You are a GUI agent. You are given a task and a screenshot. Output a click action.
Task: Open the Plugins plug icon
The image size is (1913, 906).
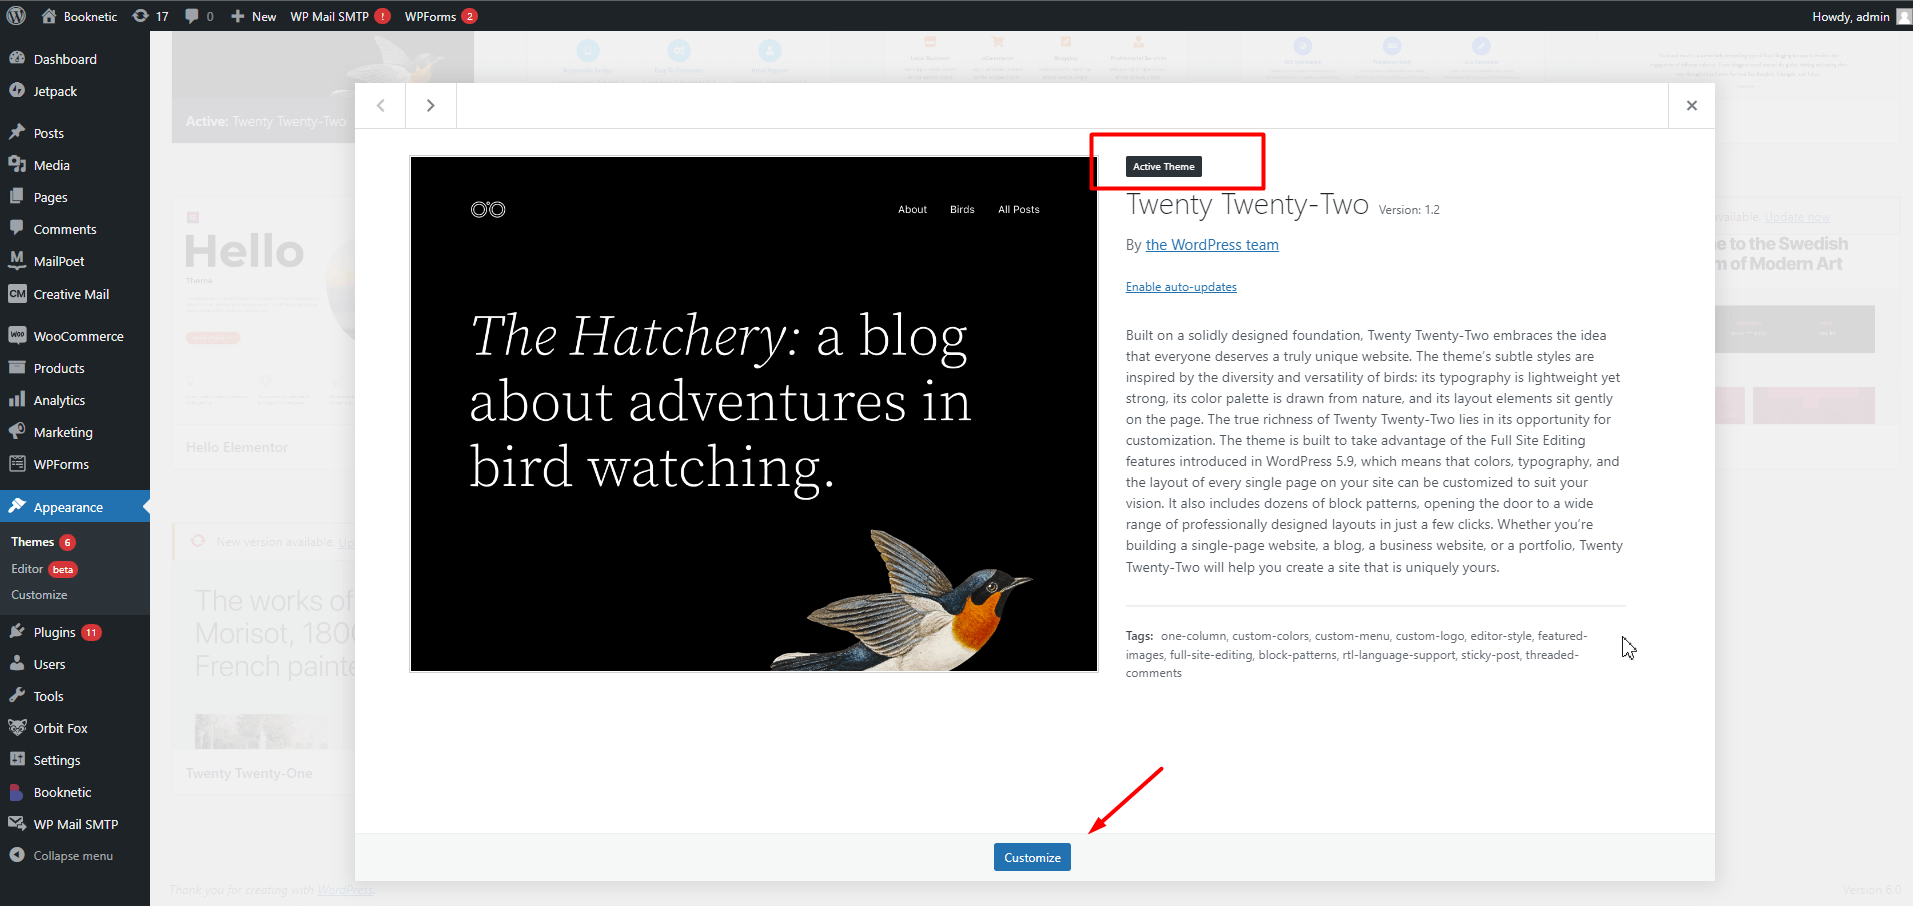[17, 631]
